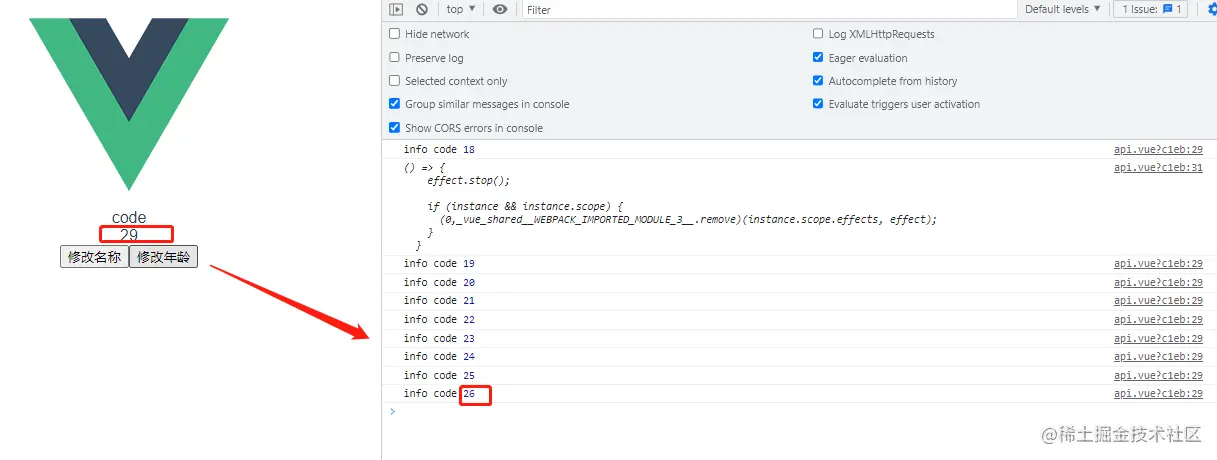Click the 'code' label on the page
Screen dimensions: 1217x460
pyautogui.click(x=129, y=218)
